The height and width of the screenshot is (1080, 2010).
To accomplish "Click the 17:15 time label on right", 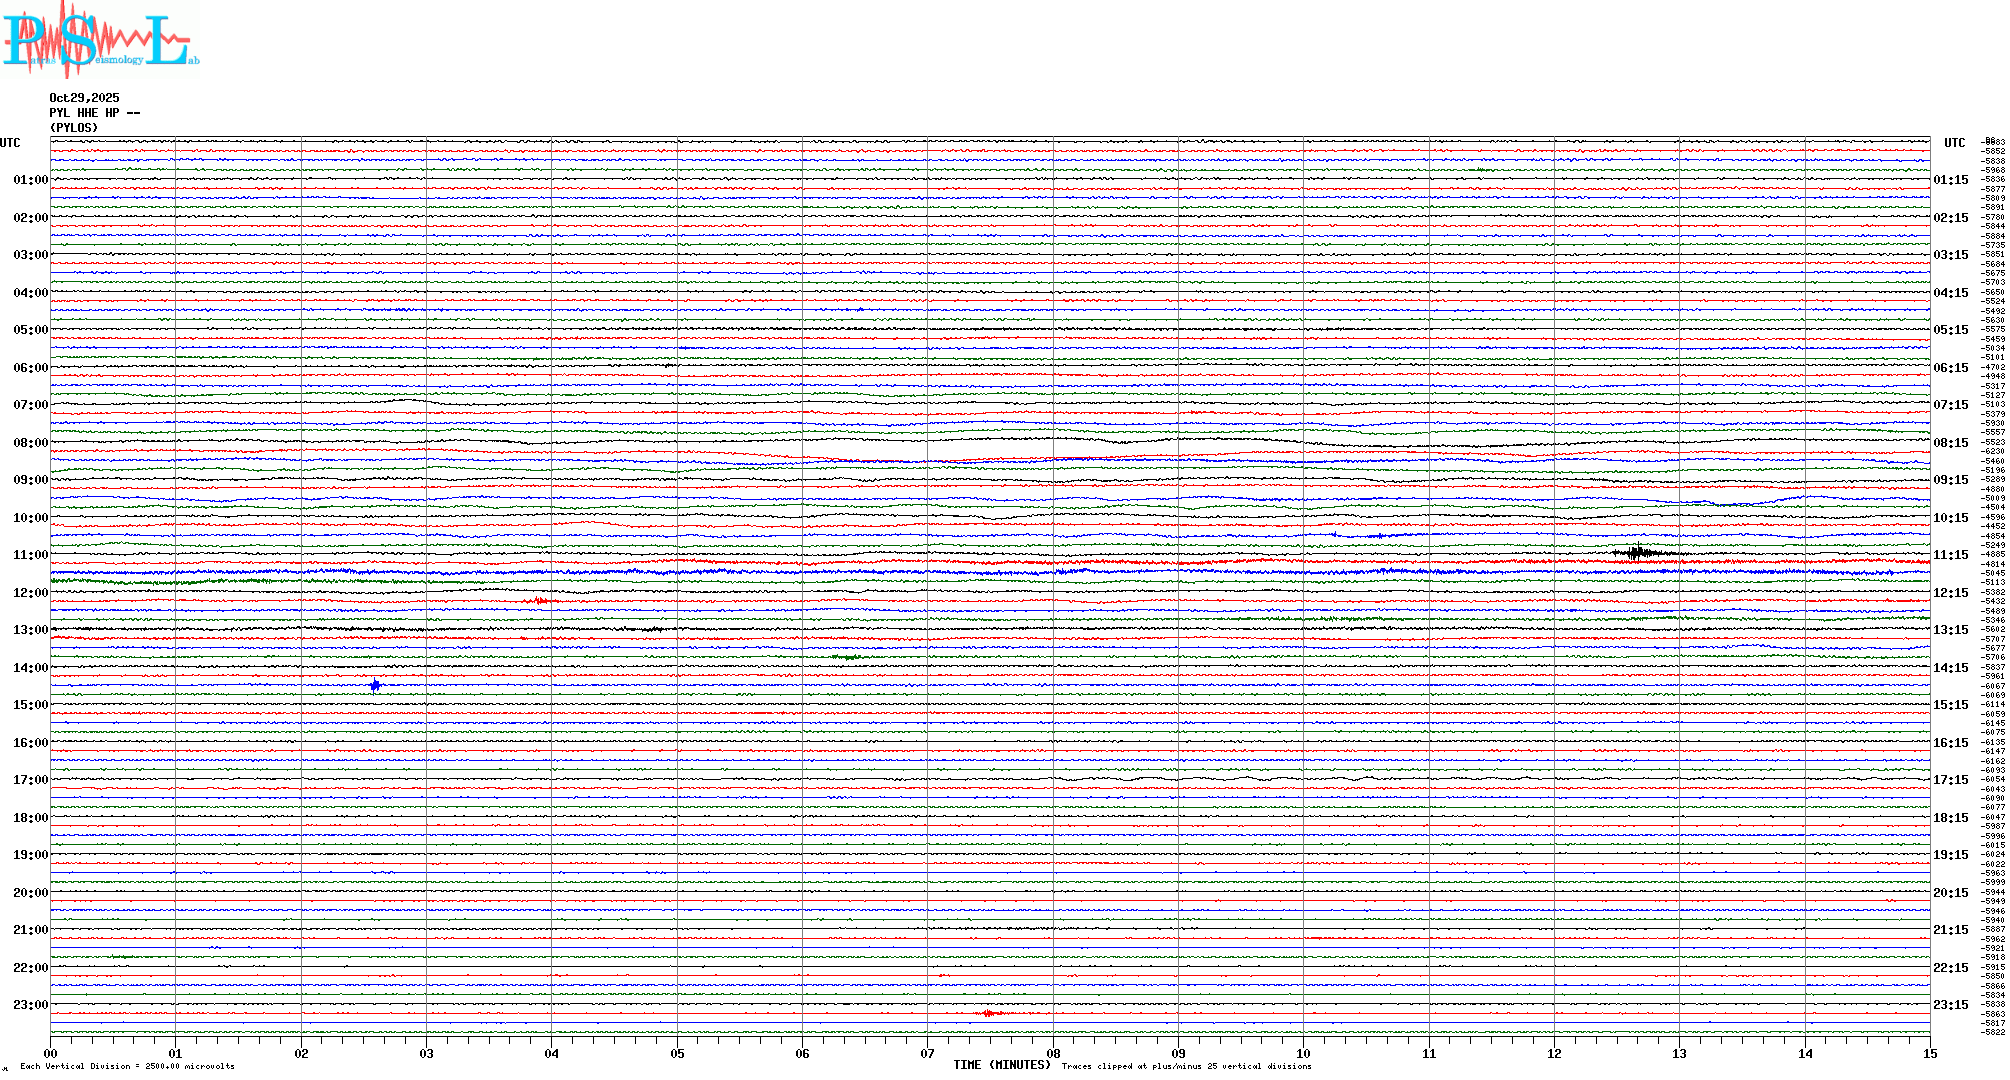I will click(1950, 780).
